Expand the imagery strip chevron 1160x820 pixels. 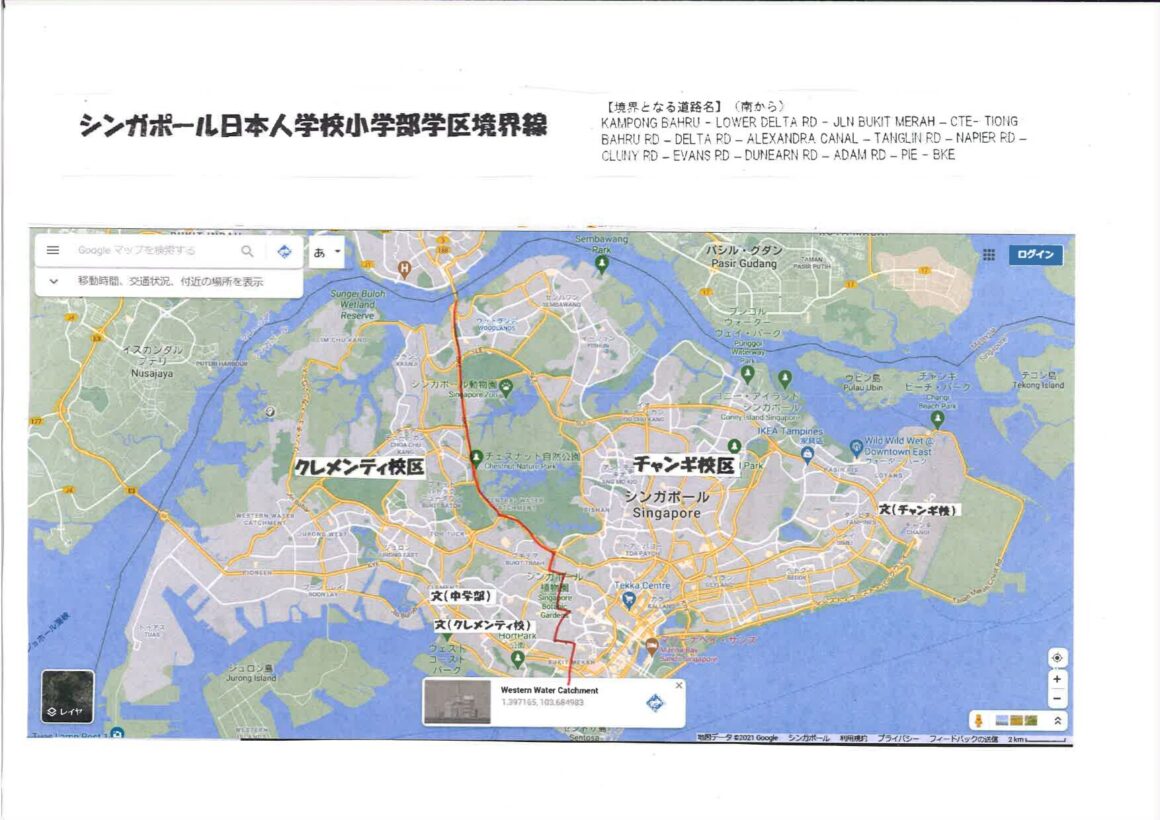(1057, 720)
